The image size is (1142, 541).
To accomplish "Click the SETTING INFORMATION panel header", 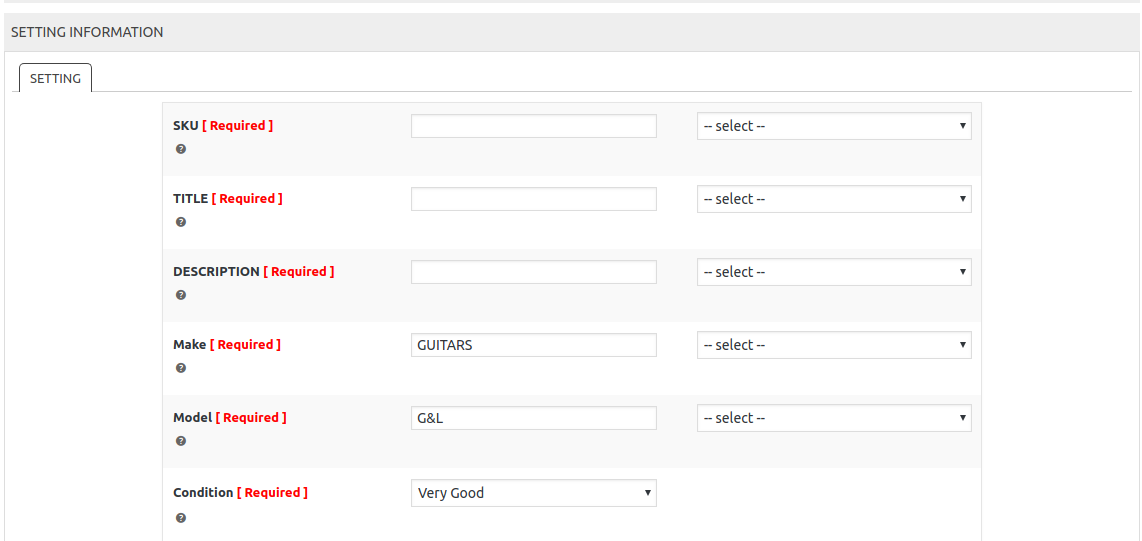I will click(x=87, y=32).
